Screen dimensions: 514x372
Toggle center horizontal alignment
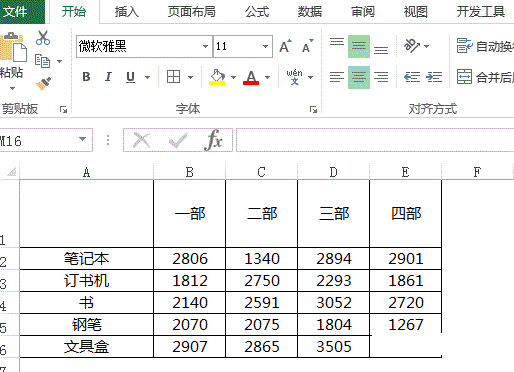coord(359,77)
